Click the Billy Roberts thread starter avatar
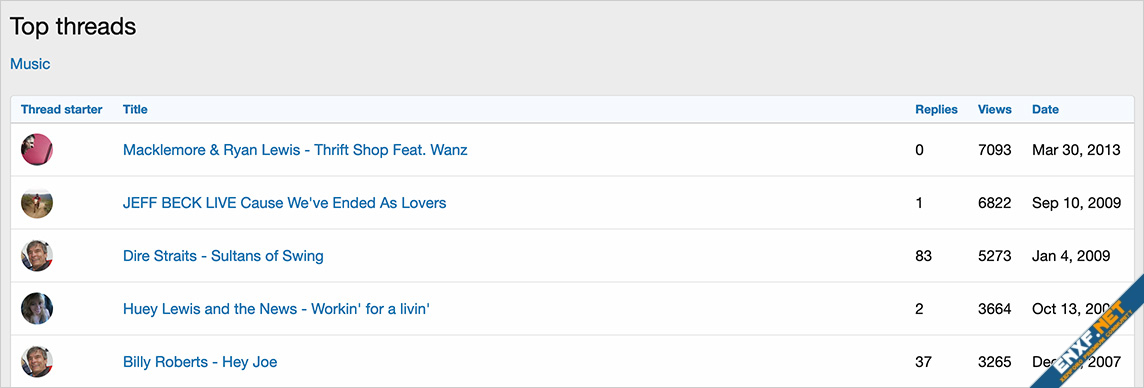Image resolution: width=1144 pixels, height=388 pixels. pyautogui.click(x=36, y=362)
